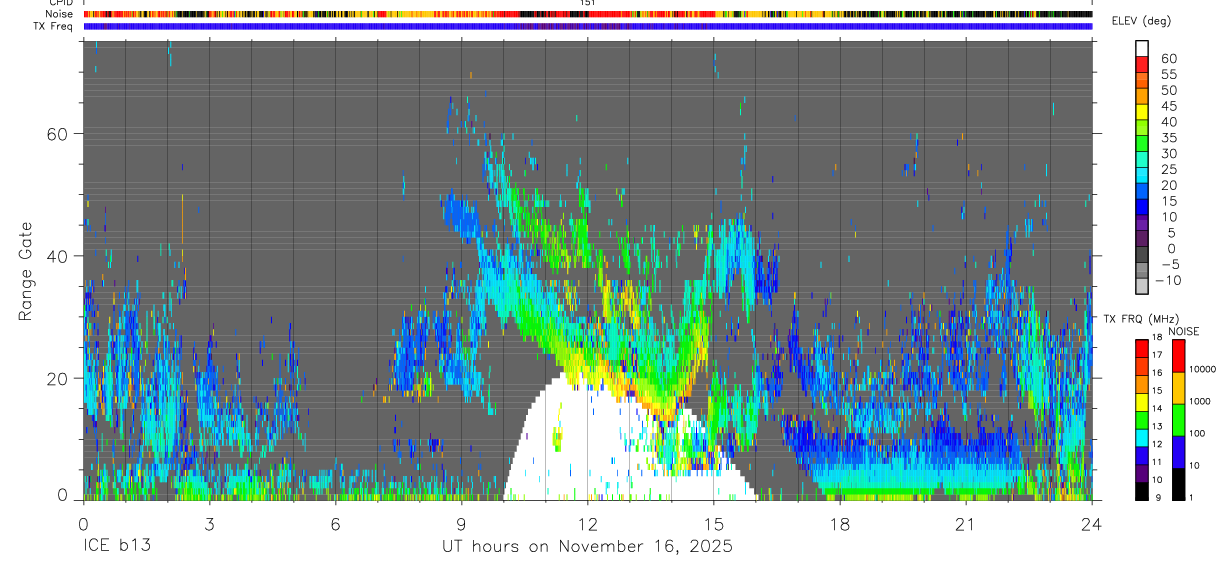Click the red top swatch in NOISE bar
This screenshot has width=1228, height=567.
coord(1178,356)
